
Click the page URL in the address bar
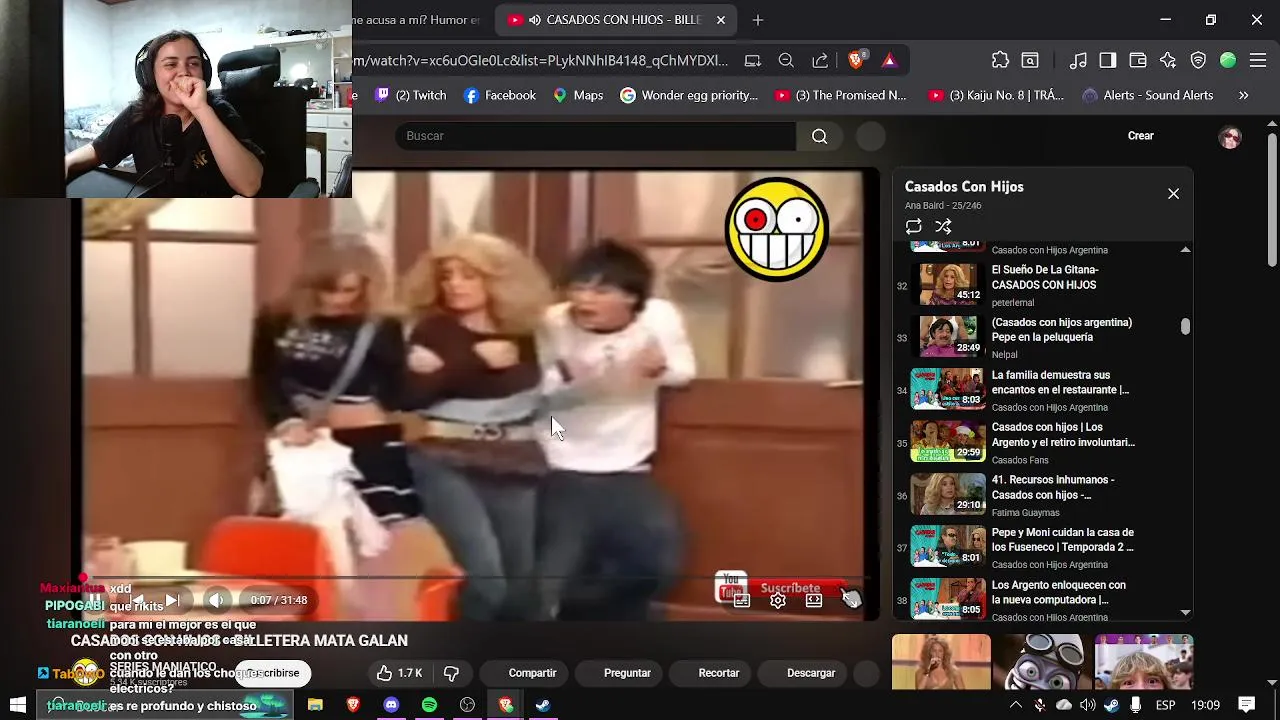(x=540, y=60)
